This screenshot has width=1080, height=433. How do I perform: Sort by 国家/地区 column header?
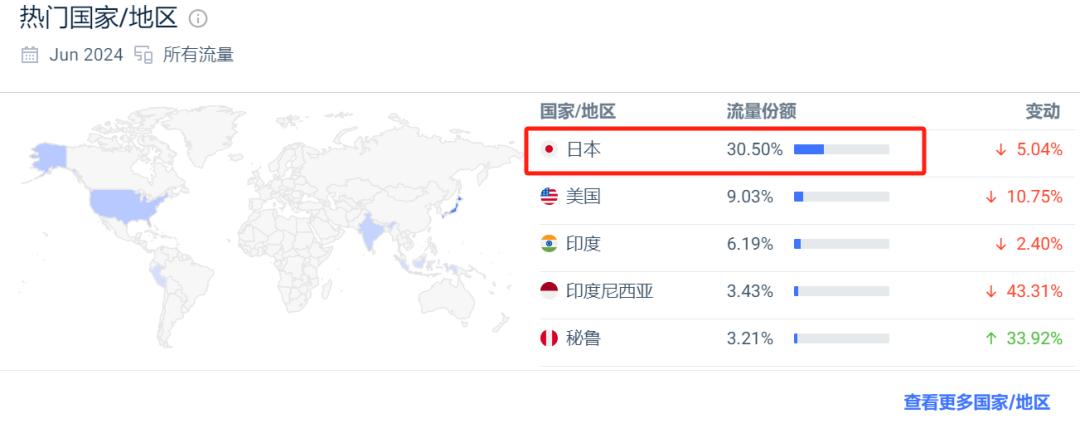(x=578, y=111)
